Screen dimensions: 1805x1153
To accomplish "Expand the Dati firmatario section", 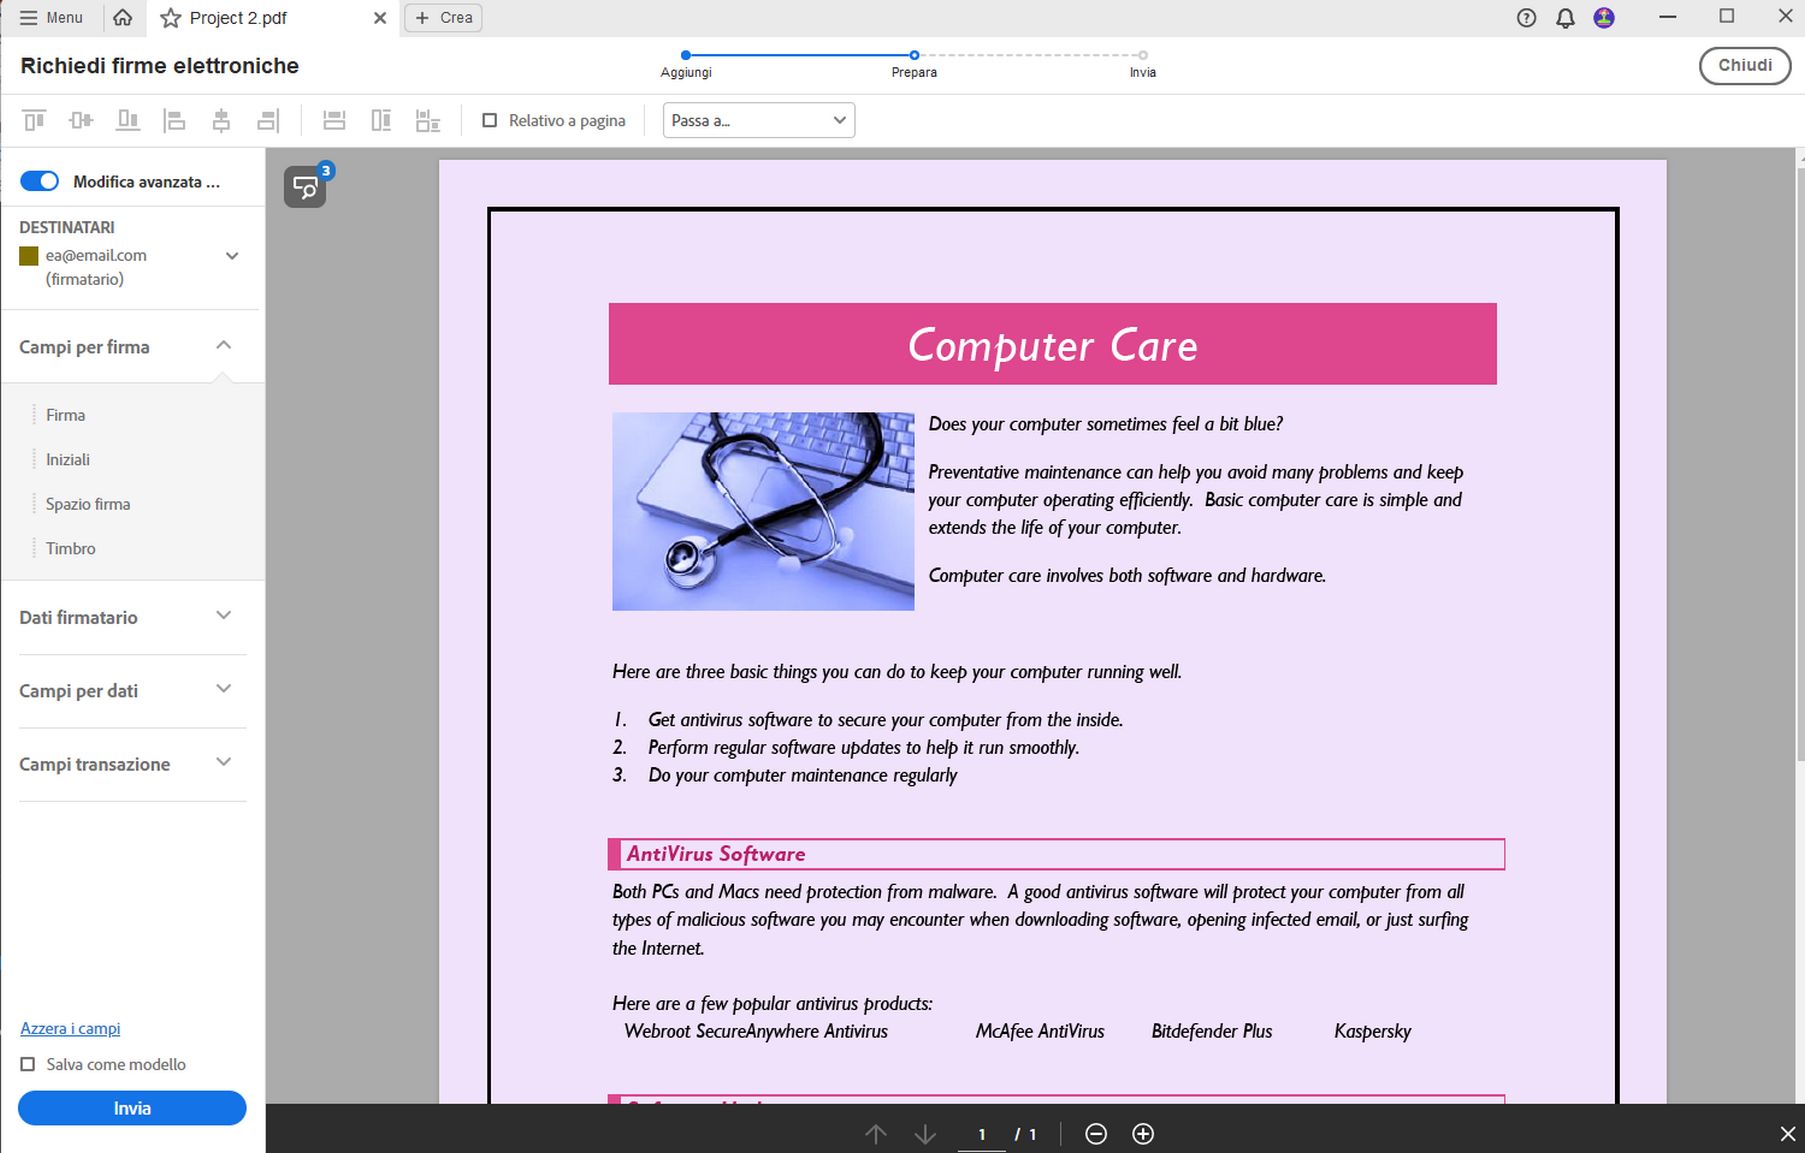I will [x=224, y=616].
